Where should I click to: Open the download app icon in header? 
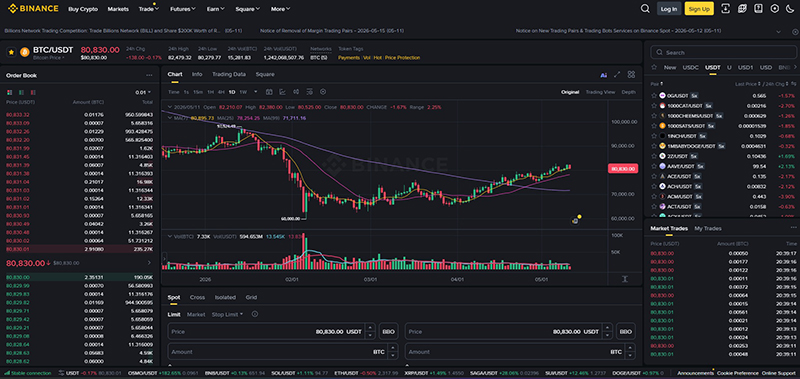pyautogui.click(x=726, y=9)
